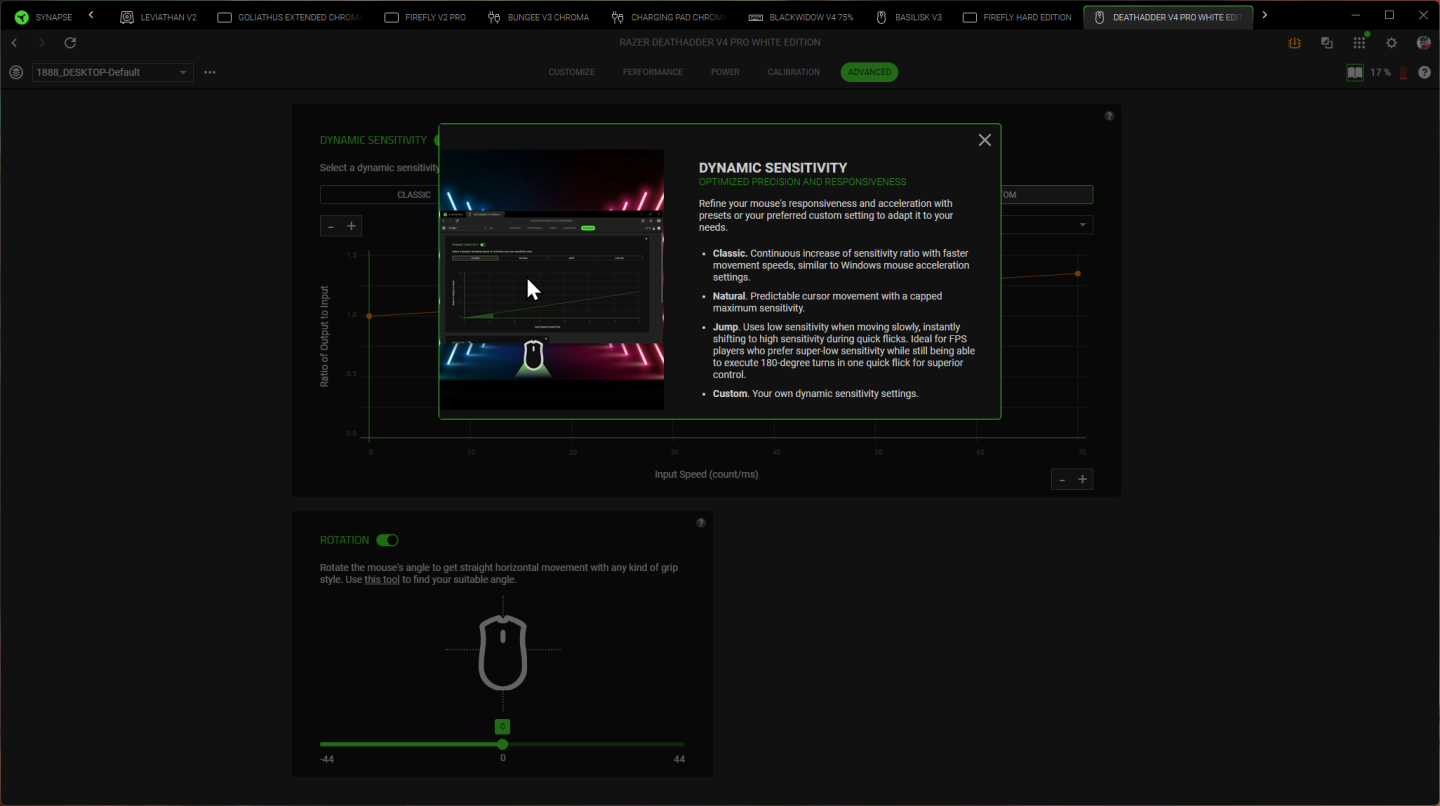1440x806 pixels.
Task: Click the plus button above the graph
Action: 351,226
